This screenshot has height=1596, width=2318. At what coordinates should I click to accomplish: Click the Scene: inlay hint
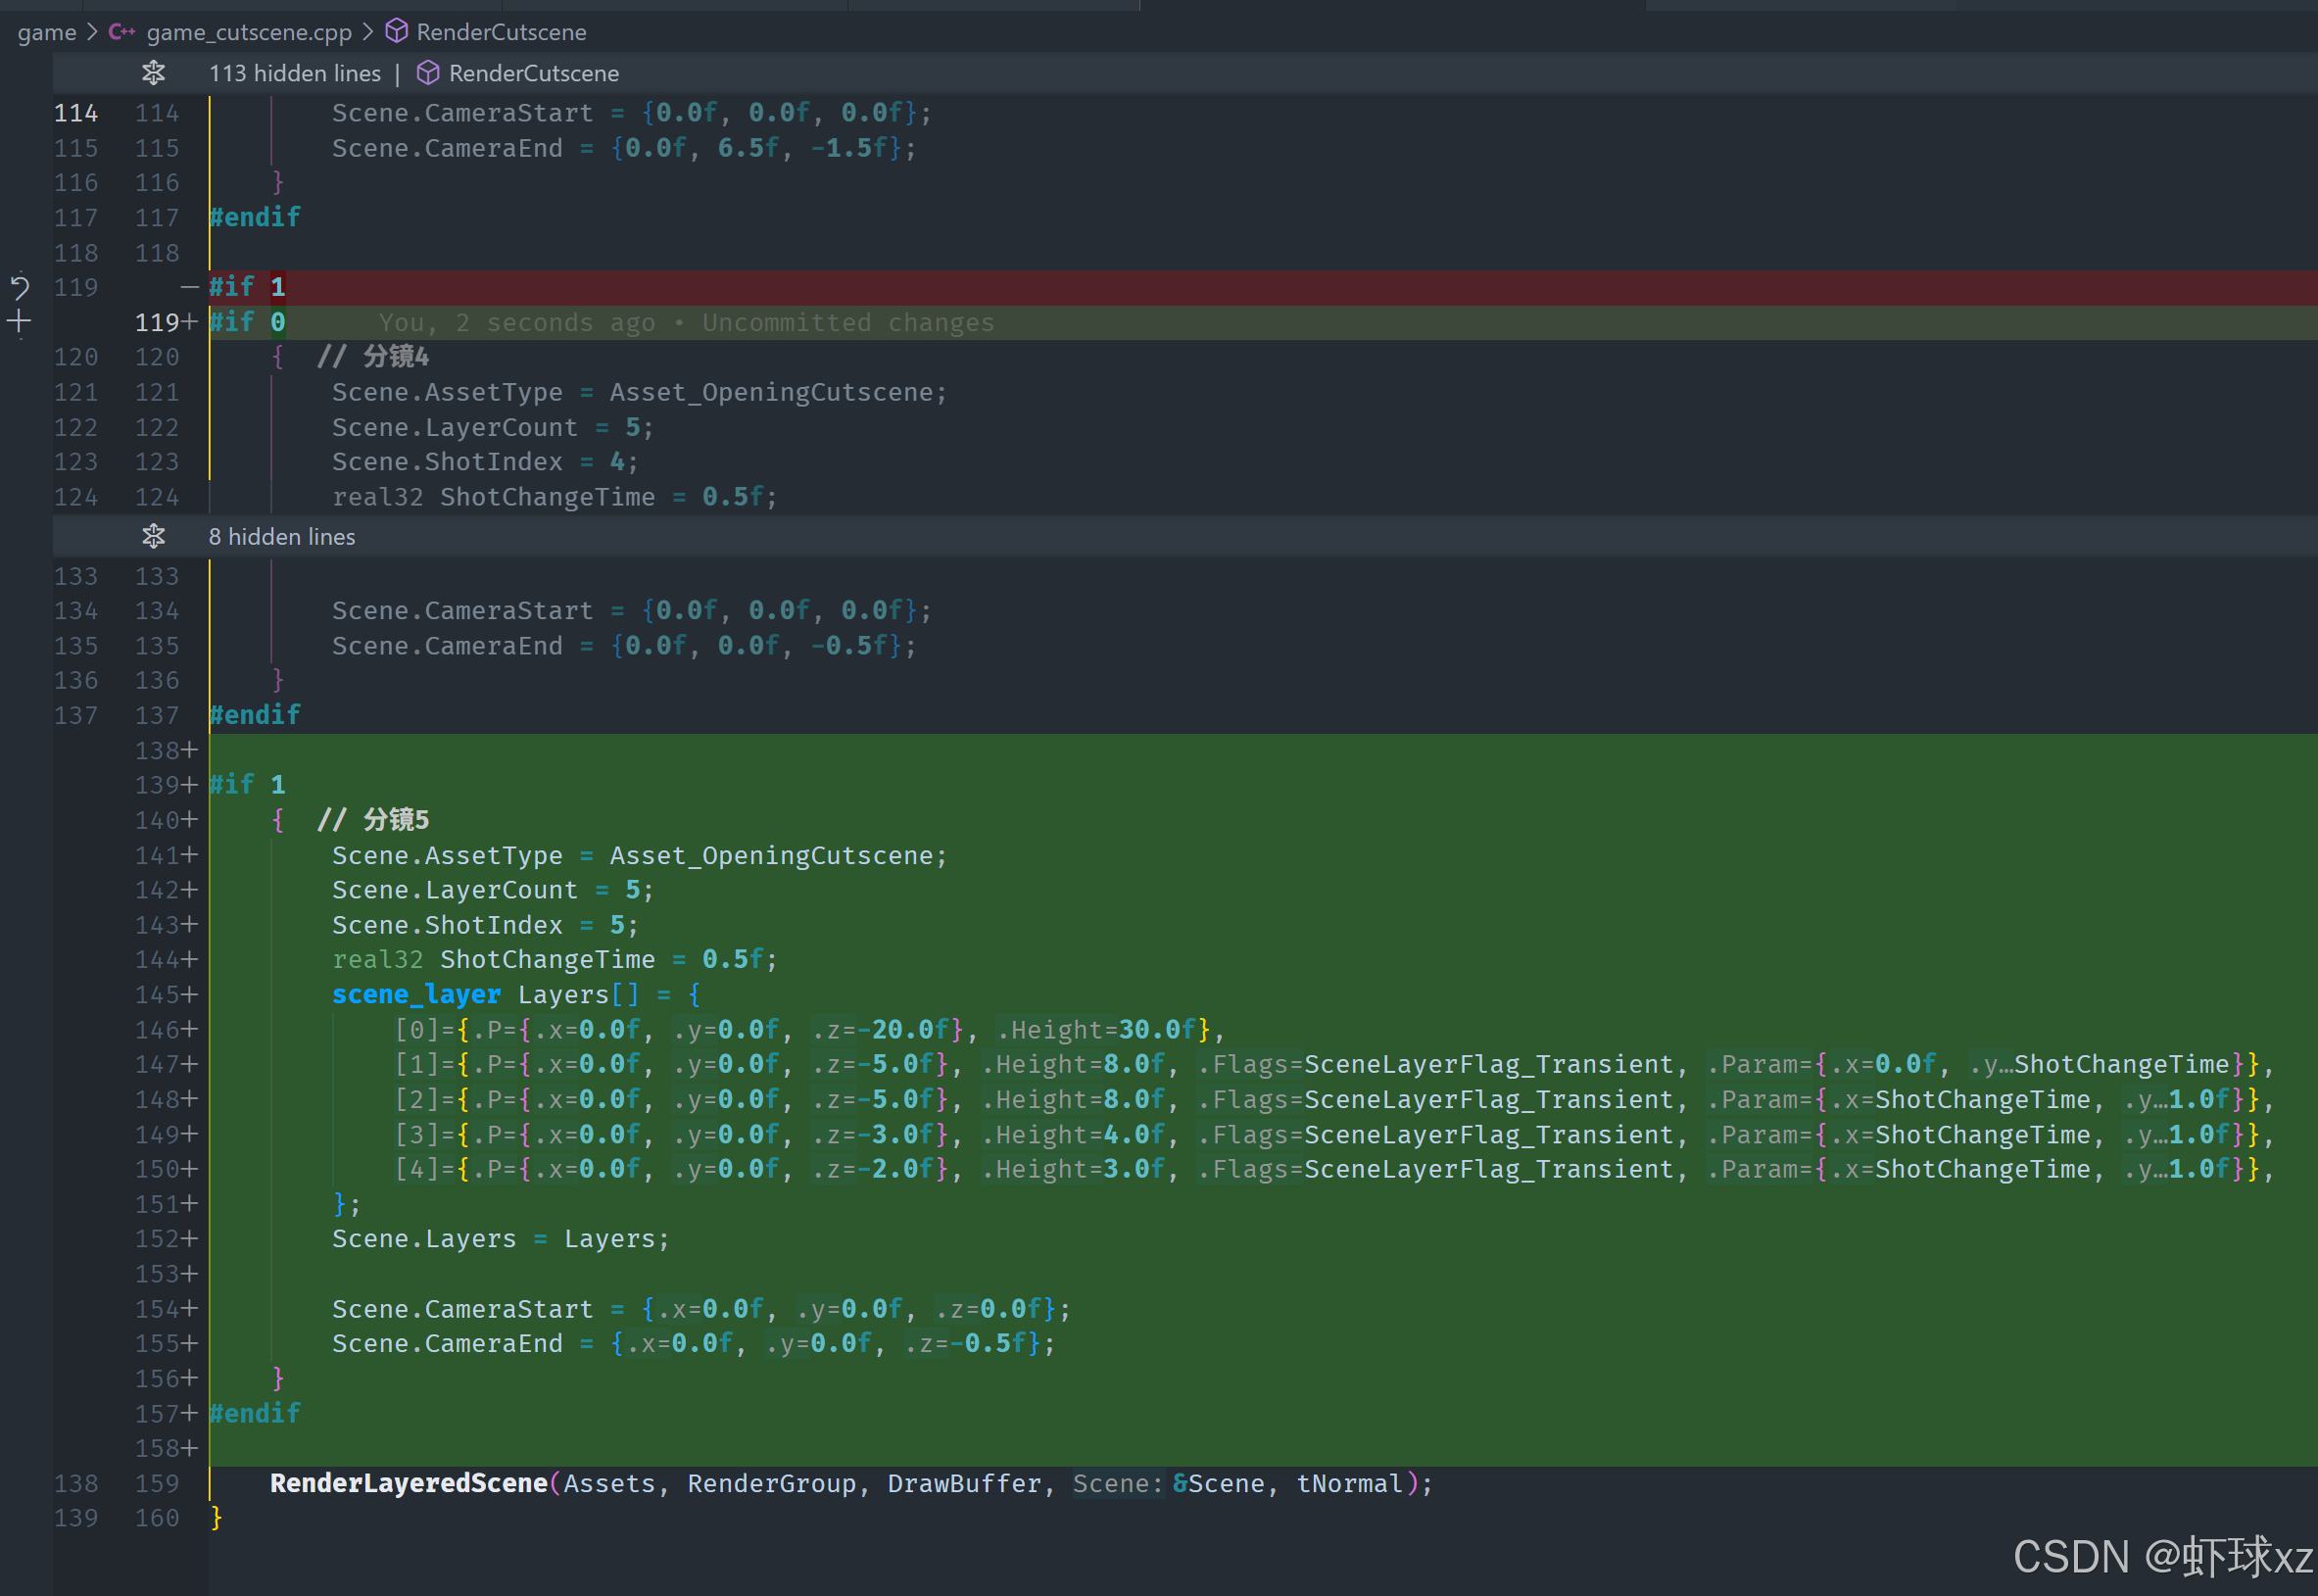click(1117, 1484)
